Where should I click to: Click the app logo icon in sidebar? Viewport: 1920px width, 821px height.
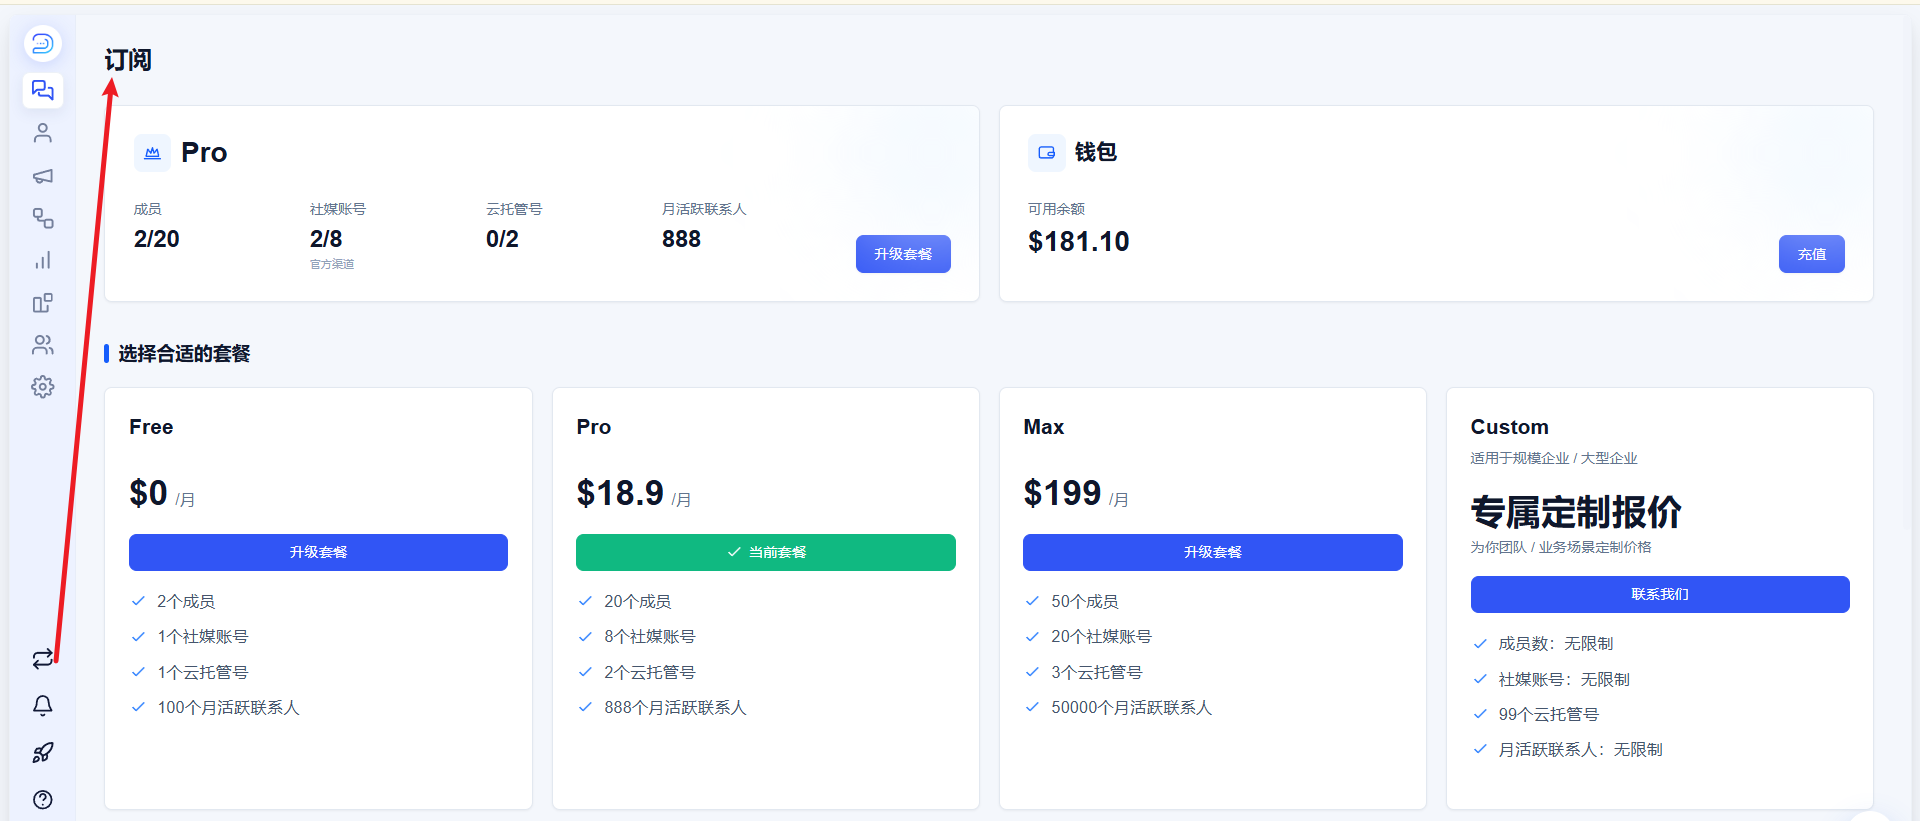coord(42,44)
